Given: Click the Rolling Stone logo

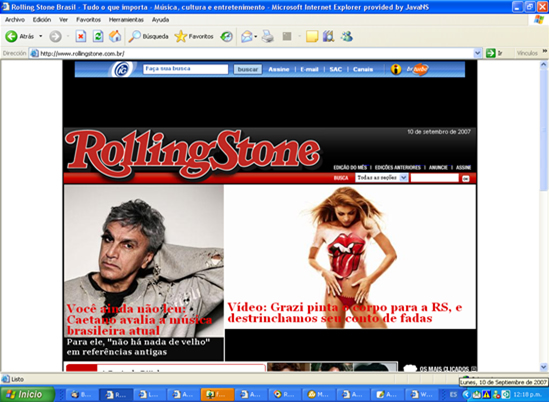Looking at the screenshot, I should (193, 154).
